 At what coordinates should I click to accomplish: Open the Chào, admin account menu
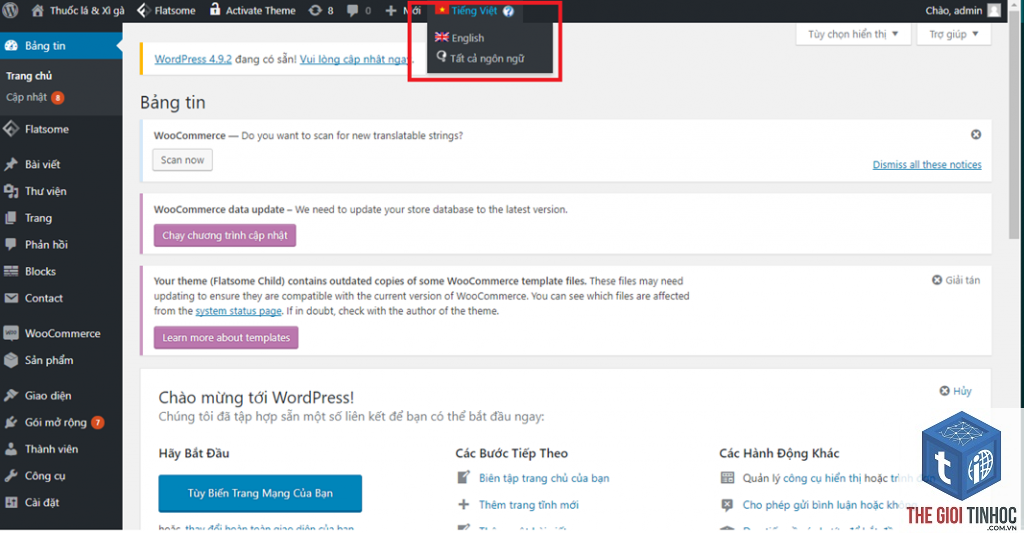click(x=963, y=10)
